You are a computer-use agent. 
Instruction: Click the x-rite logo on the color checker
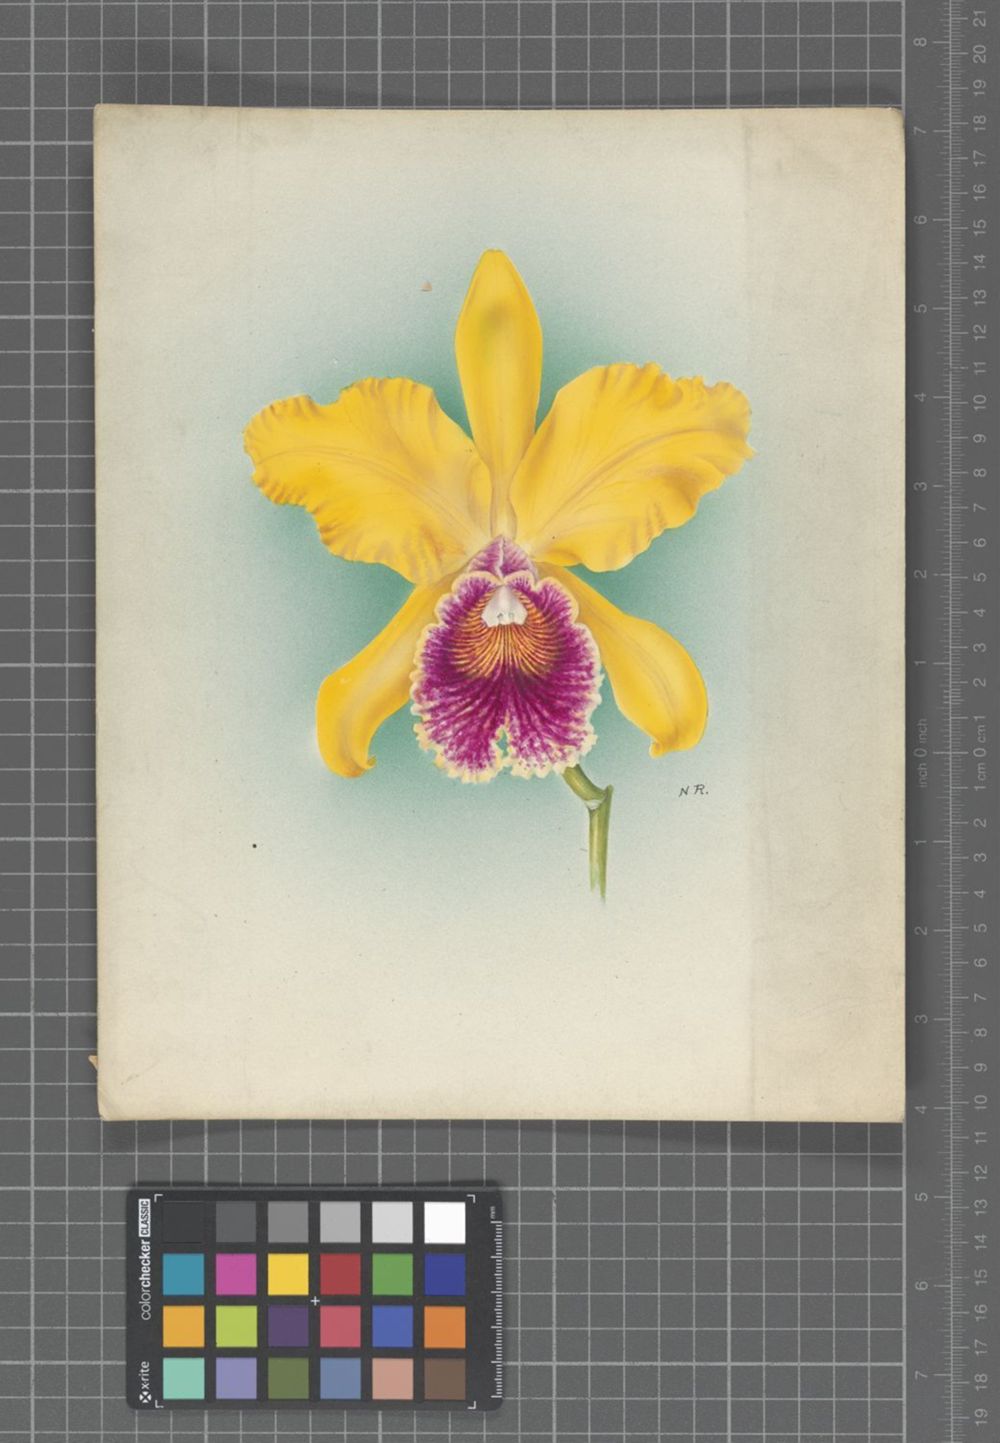(x=144, y=1381)
